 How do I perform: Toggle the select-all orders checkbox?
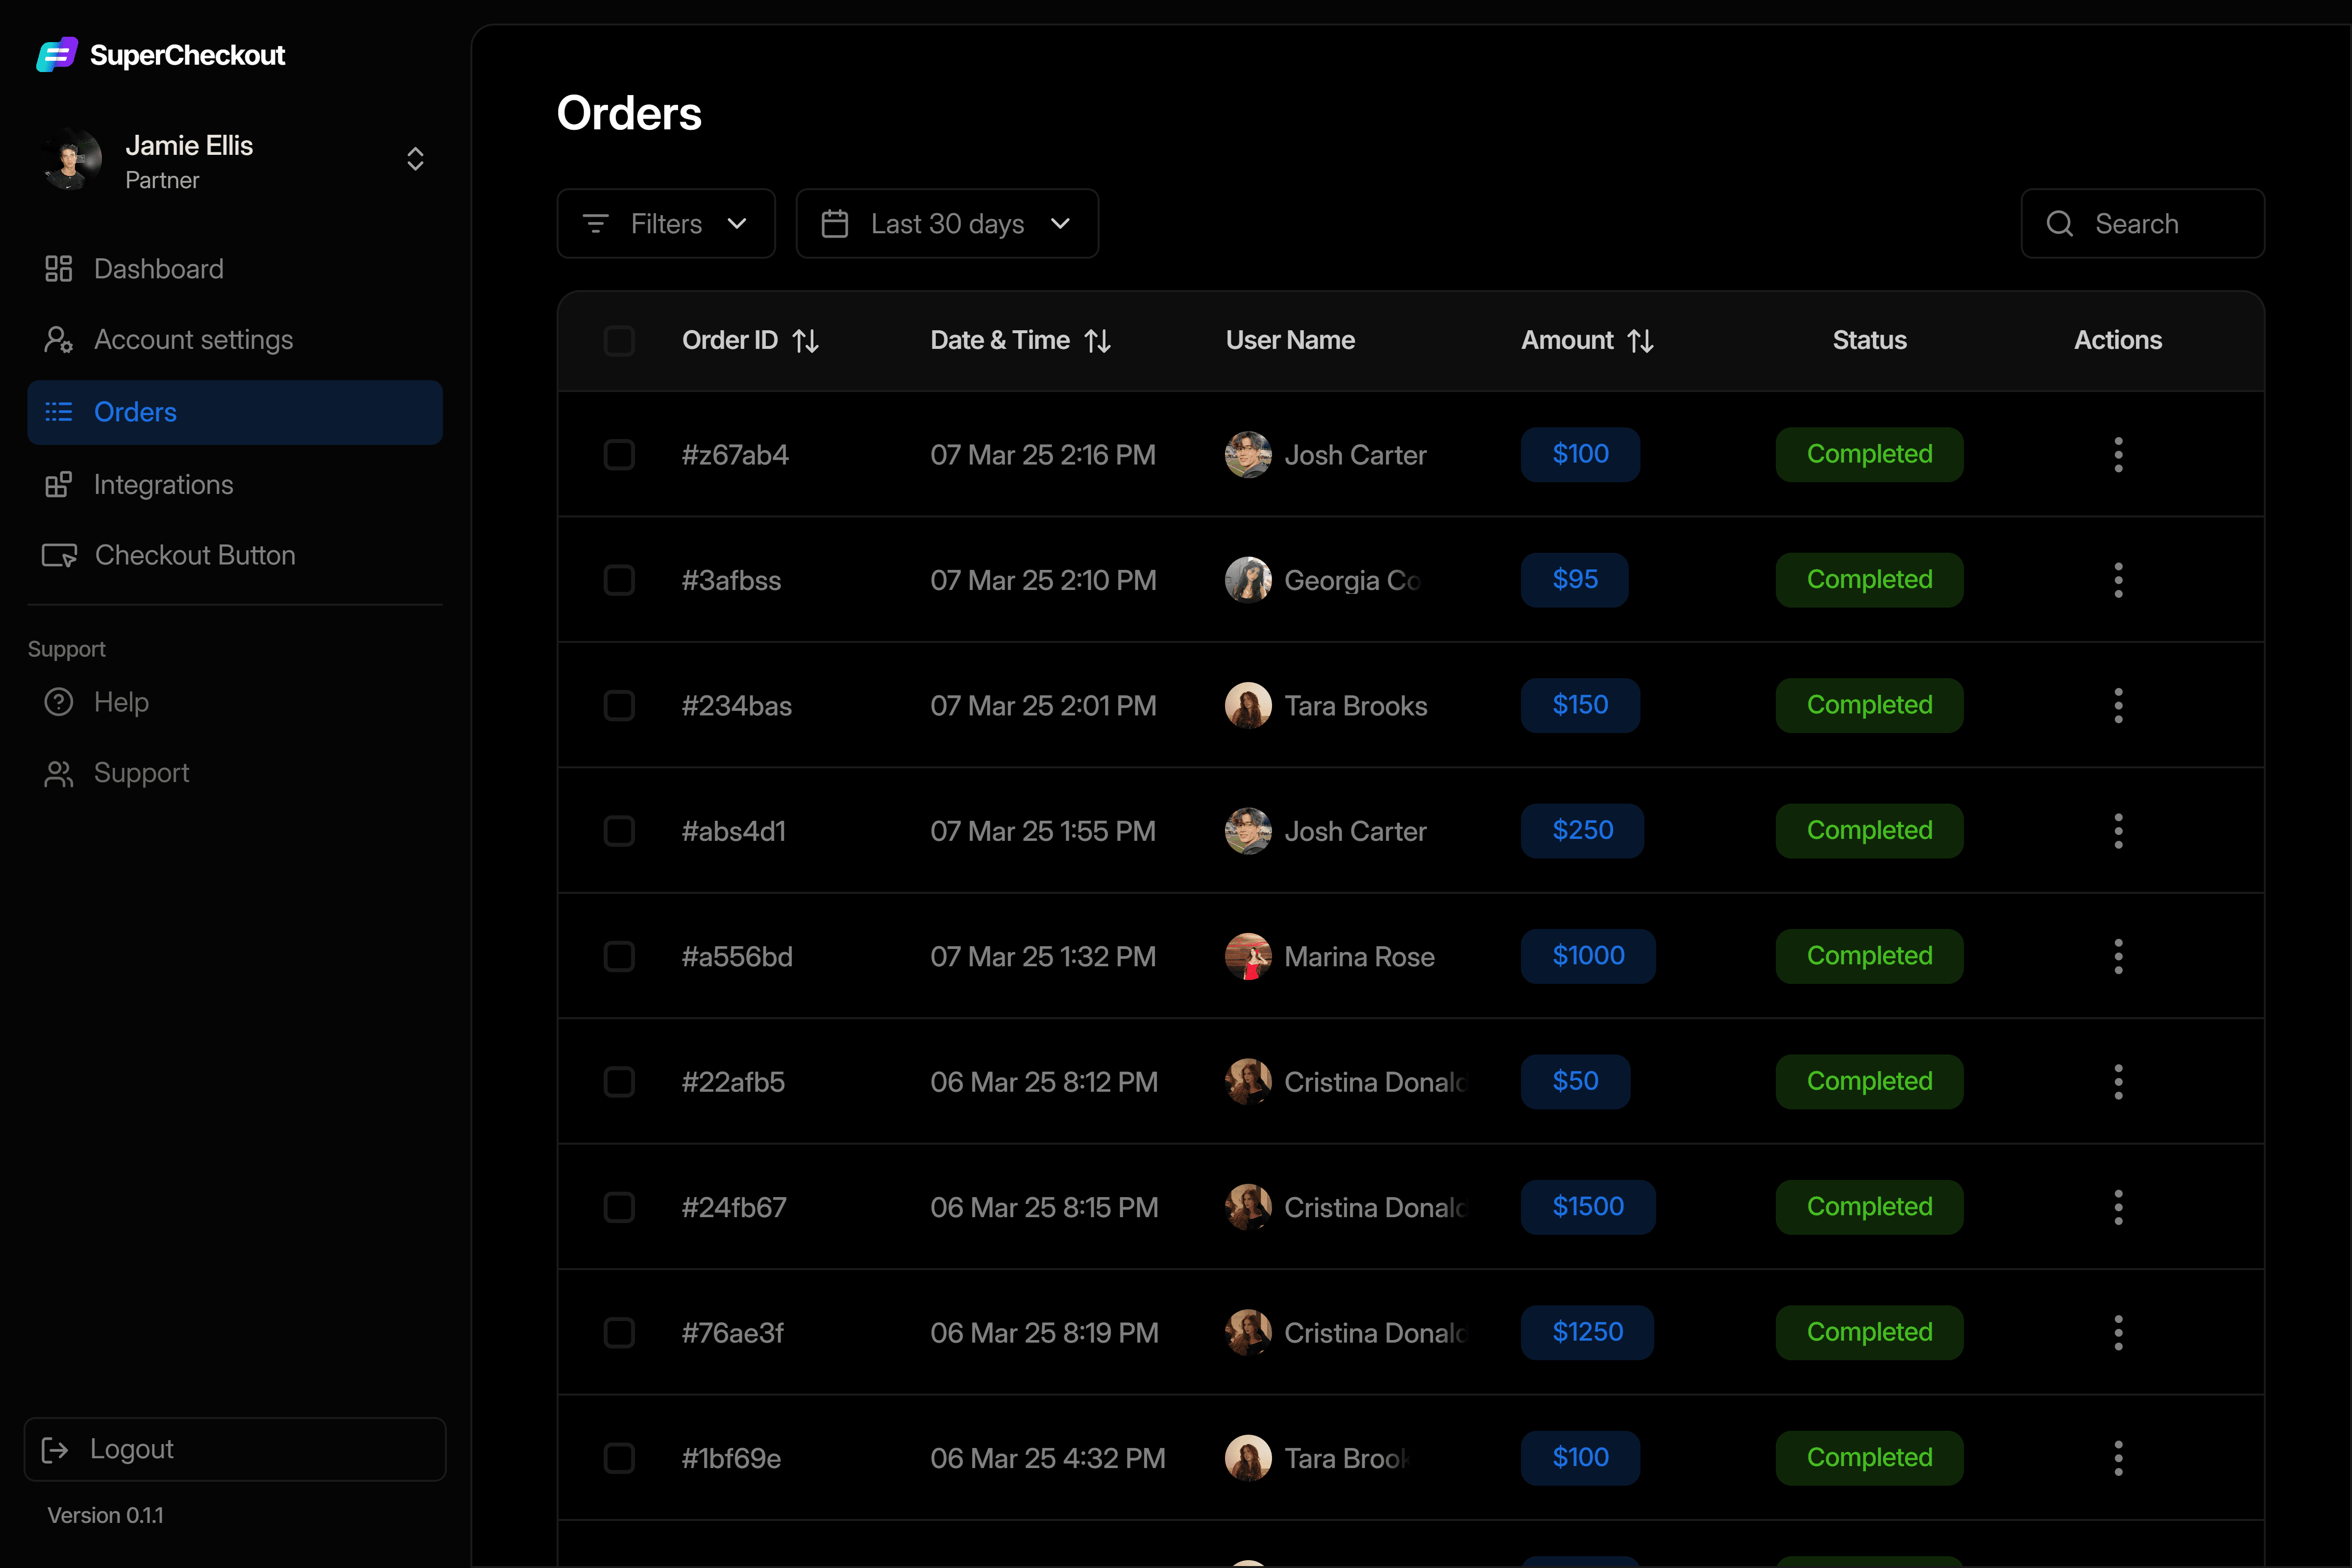pyautogui.click(x=619, y=341)
